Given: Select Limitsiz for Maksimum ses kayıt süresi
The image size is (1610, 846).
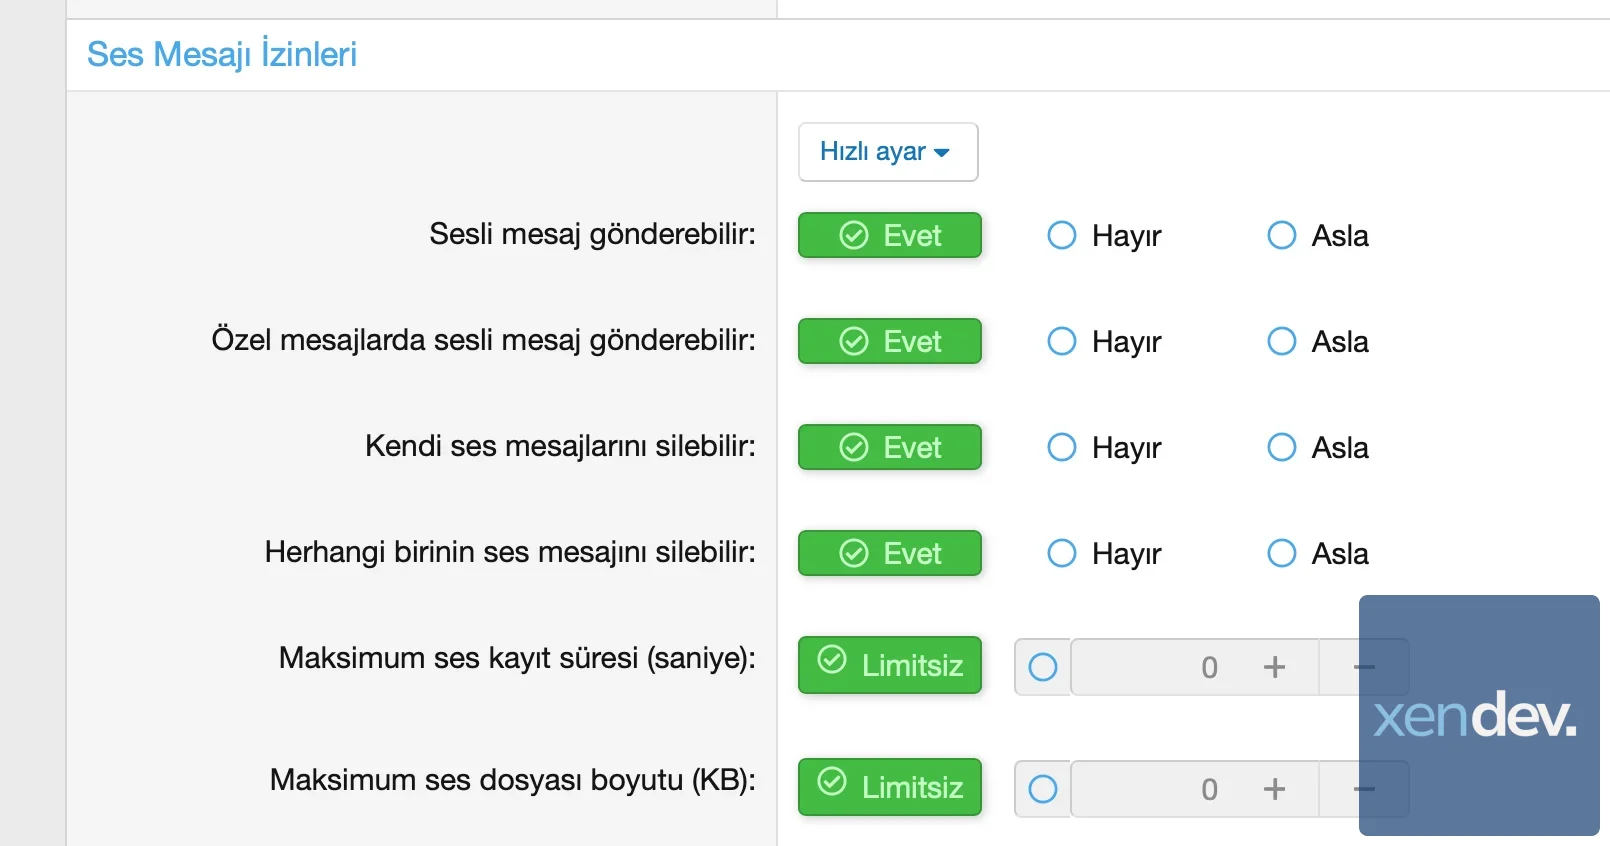Looking at the screenshot, I should point(889,665).
